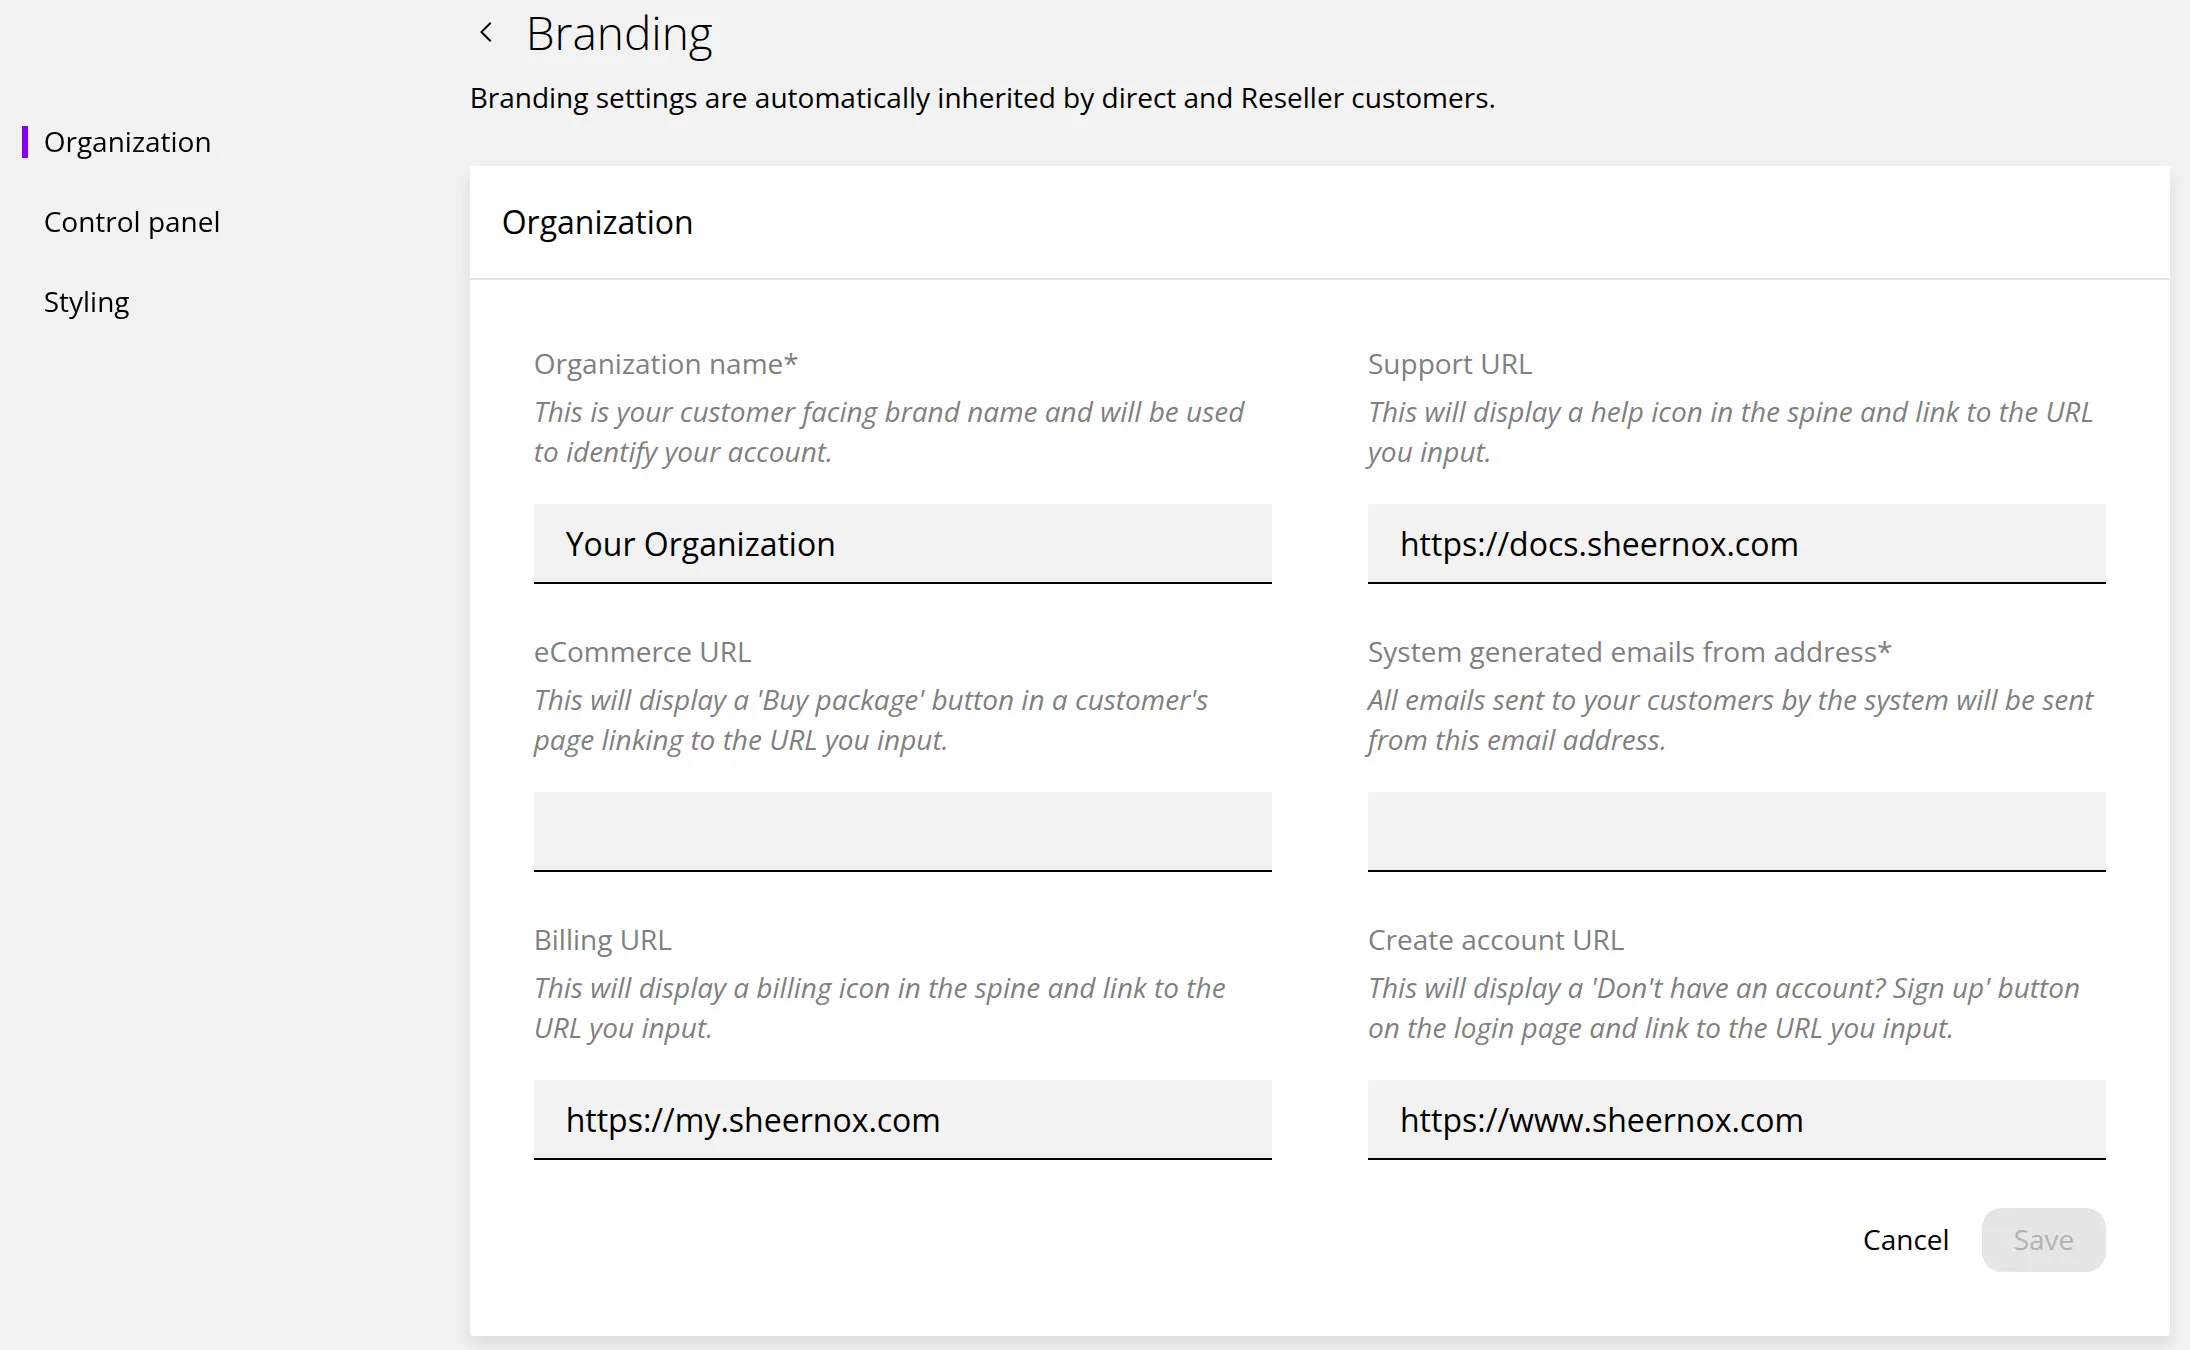The width and height of the screenshot is (2190, 1350).
Task: Open the Organization sidebar section
Action: pos(127,142)
